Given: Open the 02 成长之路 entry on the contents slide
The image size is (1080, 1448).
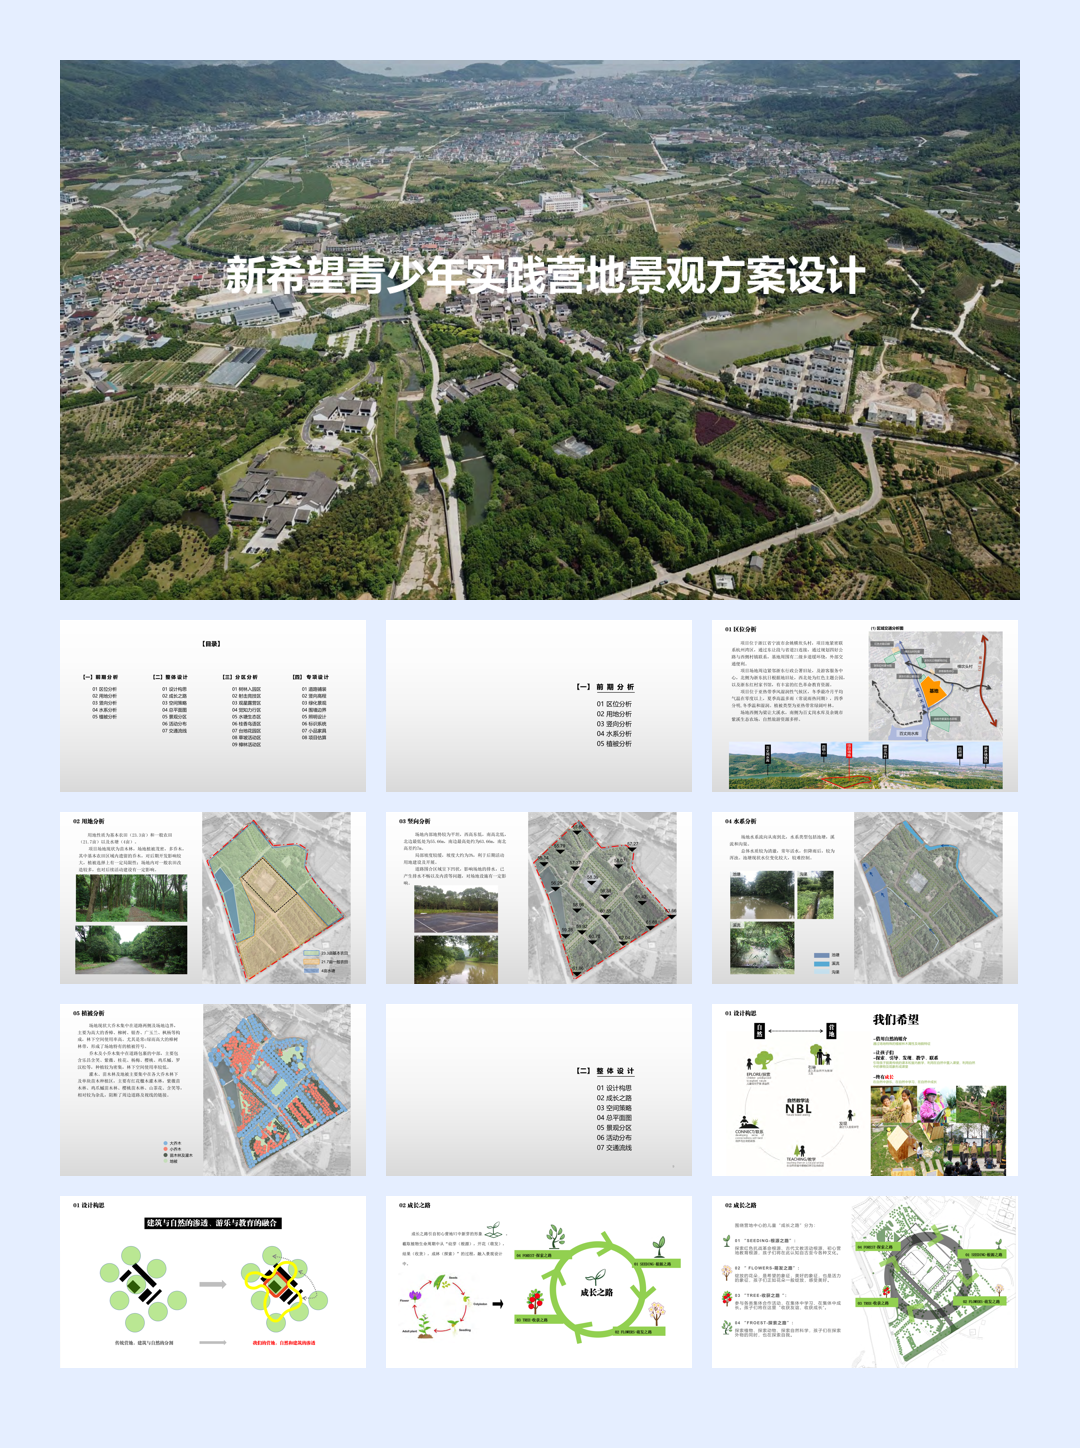Looking at the screenshot, I should pyautogui.click(x=175, y=696).
